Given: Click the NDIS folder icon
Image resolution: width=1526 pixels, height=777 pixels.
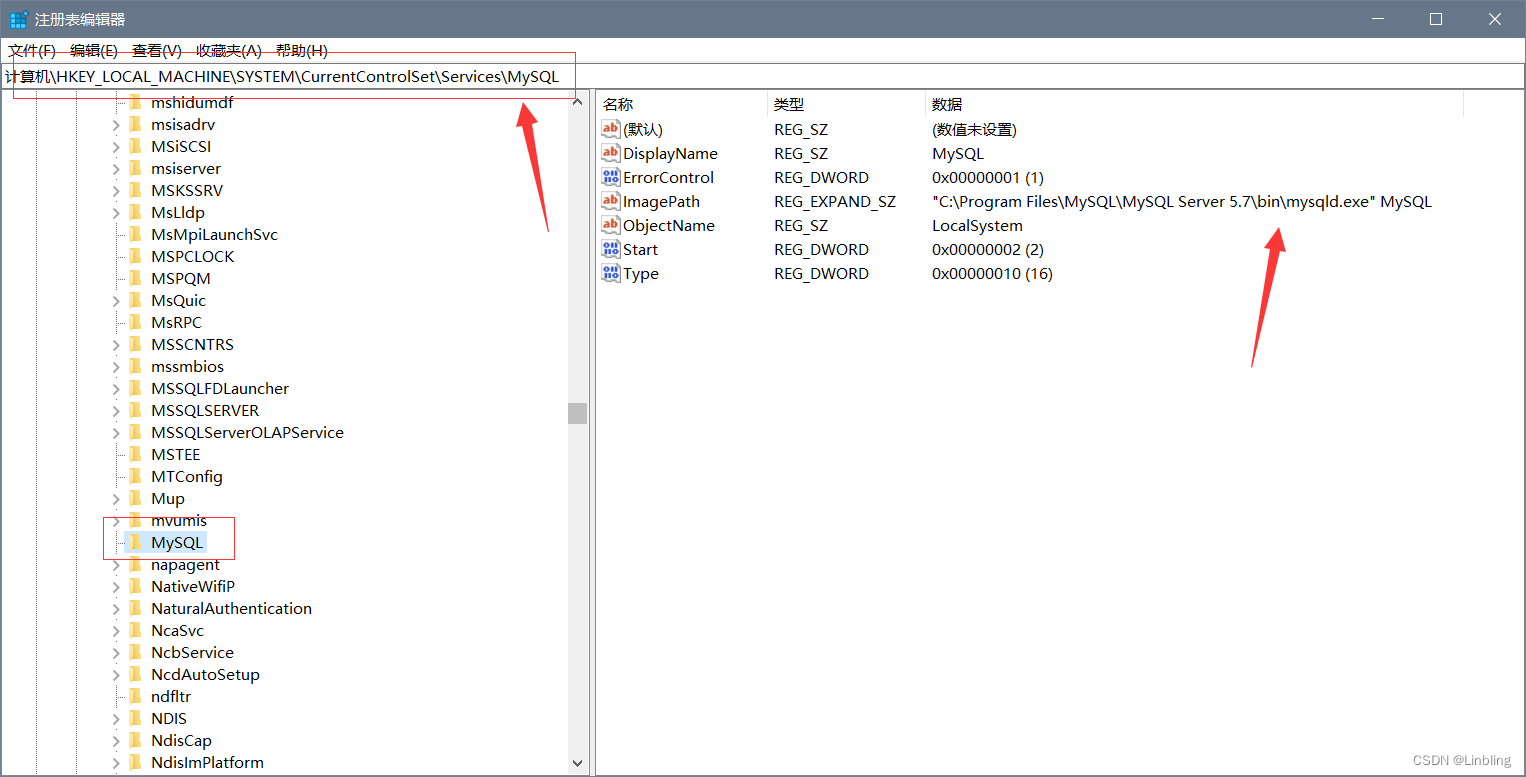Looking at the screenshot, I should point(135,718).
